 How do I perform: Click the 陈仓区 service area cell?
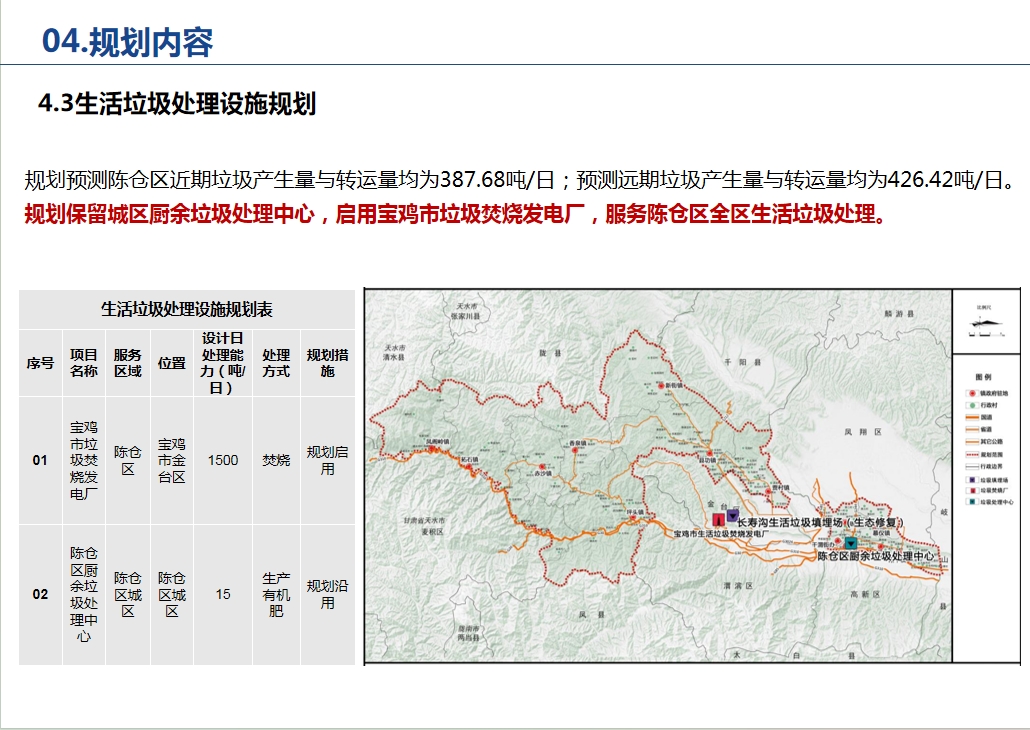127,460
